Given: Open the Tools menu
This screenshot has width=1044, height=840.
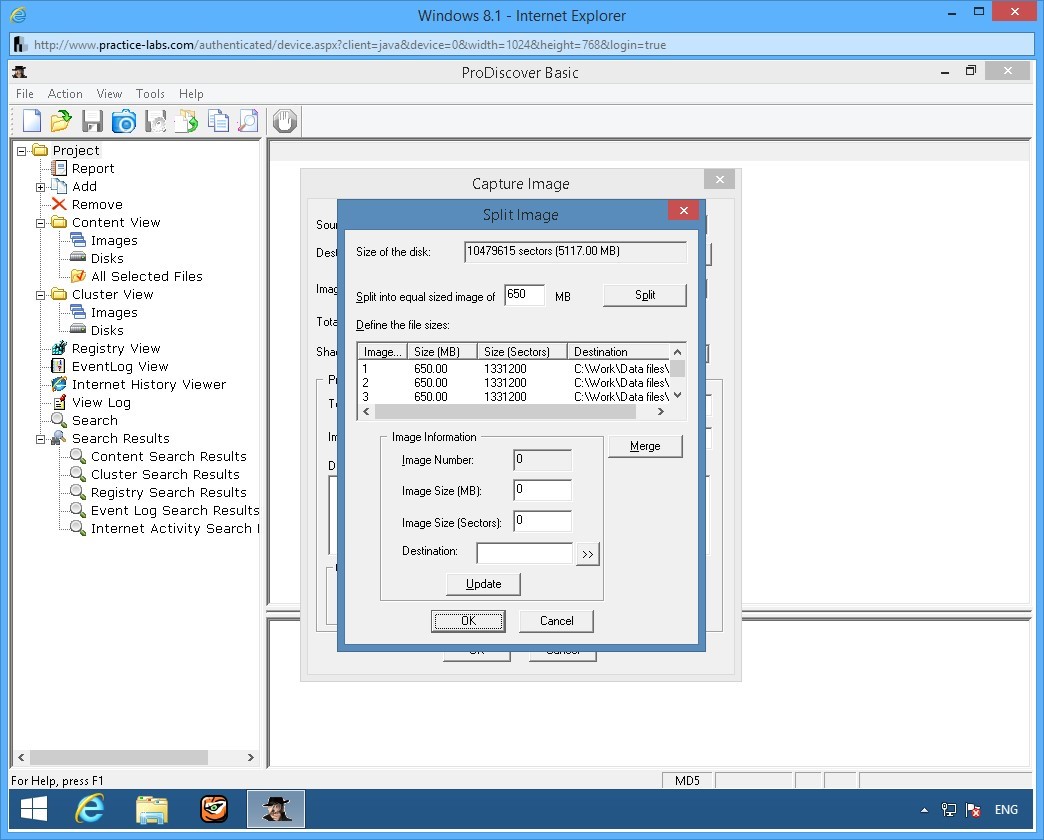Looking at the screenshot, I should pyautogui.click(x=150, y=94).
